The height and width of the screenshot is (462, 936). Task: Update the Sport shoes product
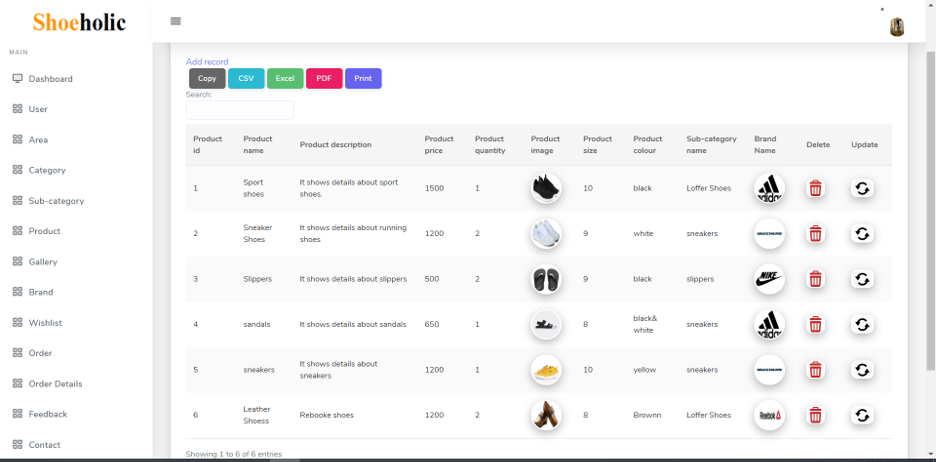click(862, 189)
